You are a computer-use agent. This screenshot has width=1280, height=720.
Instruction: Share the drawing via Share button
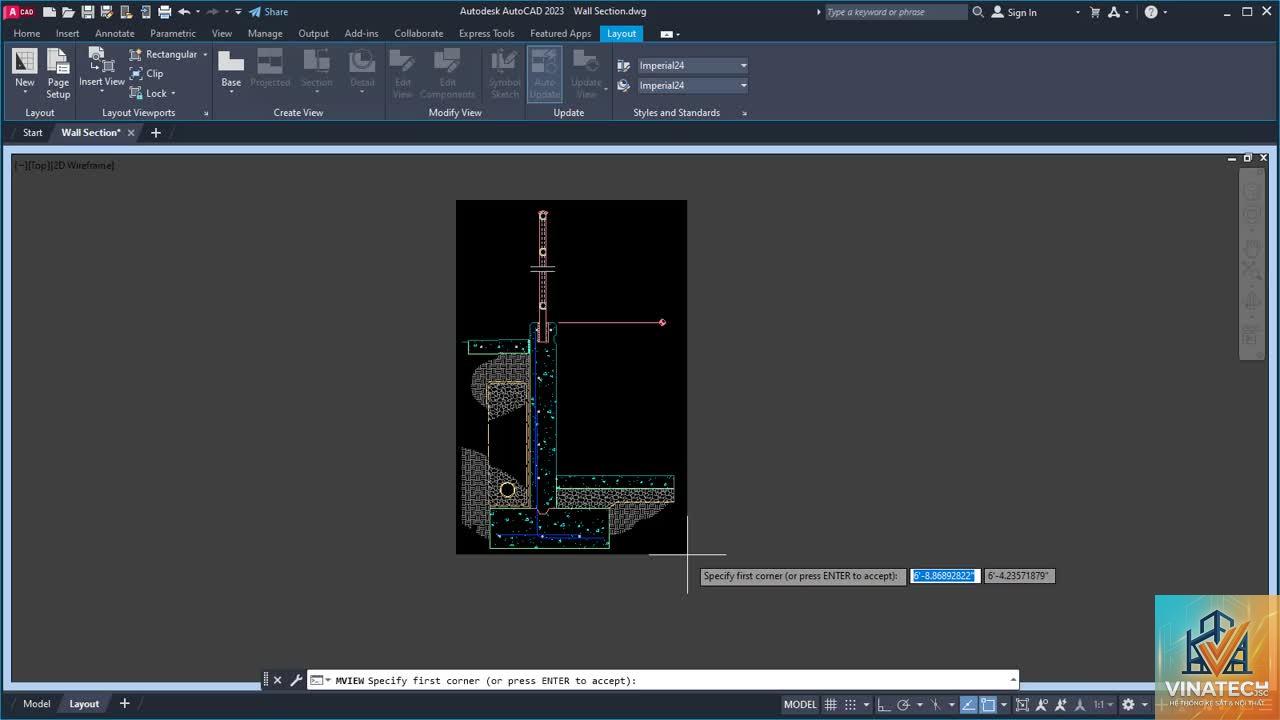(x=268, y=12)
